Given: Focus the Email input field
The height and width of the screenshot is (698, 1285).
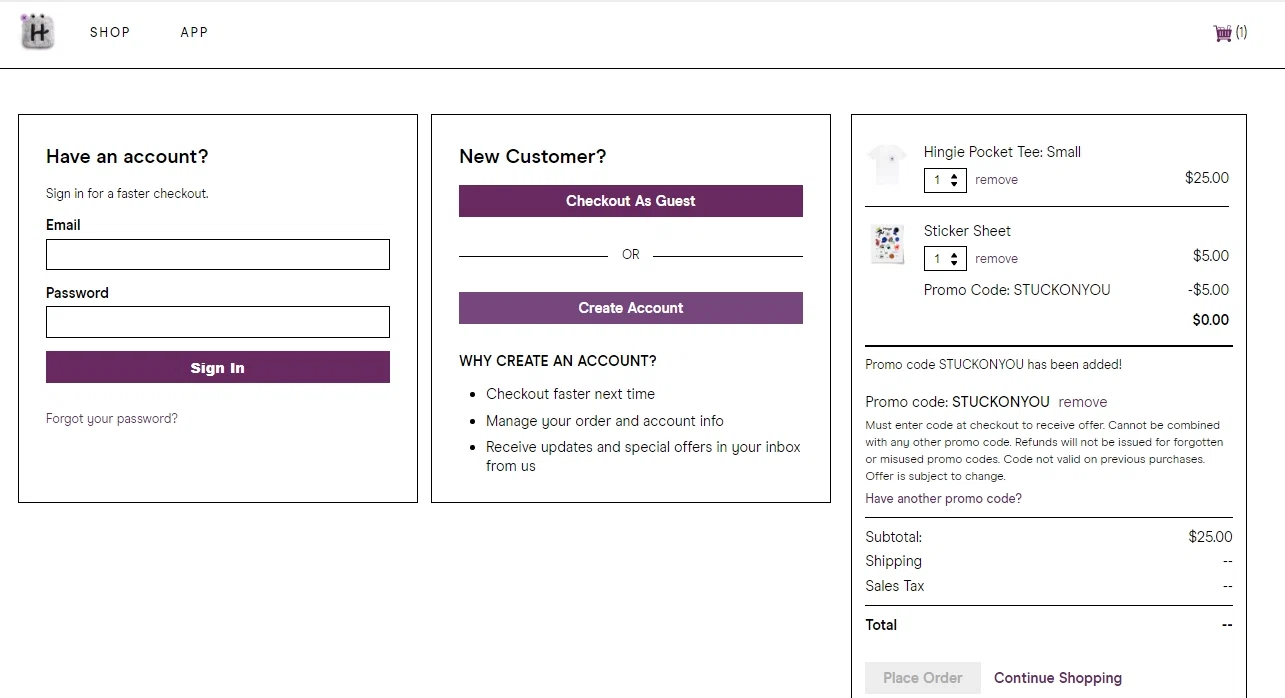Looking at the screenshot, I should pos(218,254).
